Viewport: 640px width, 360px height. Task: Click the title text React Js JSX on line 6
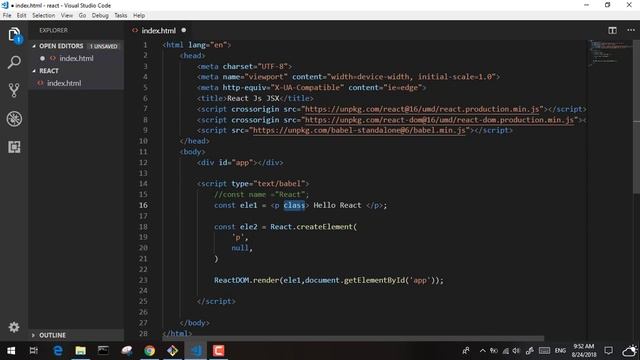click(x=253, y=98)
